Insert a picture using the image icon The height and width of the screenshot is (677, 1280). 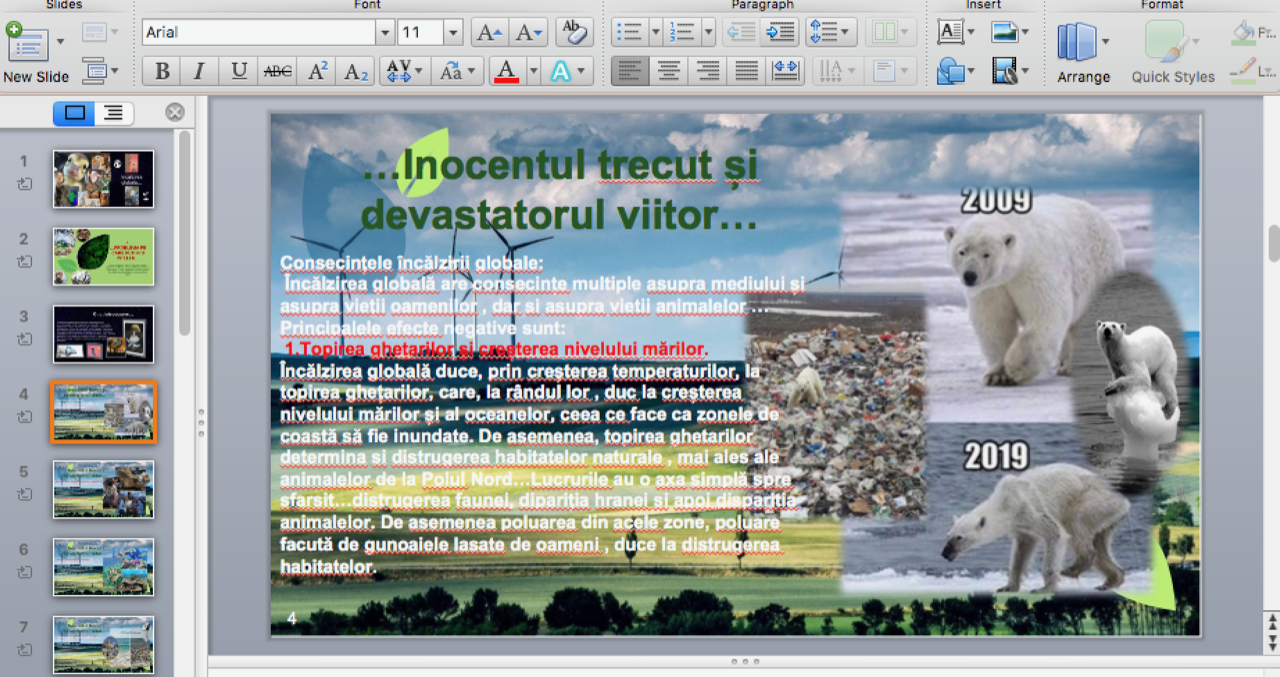coord(1004,32)
